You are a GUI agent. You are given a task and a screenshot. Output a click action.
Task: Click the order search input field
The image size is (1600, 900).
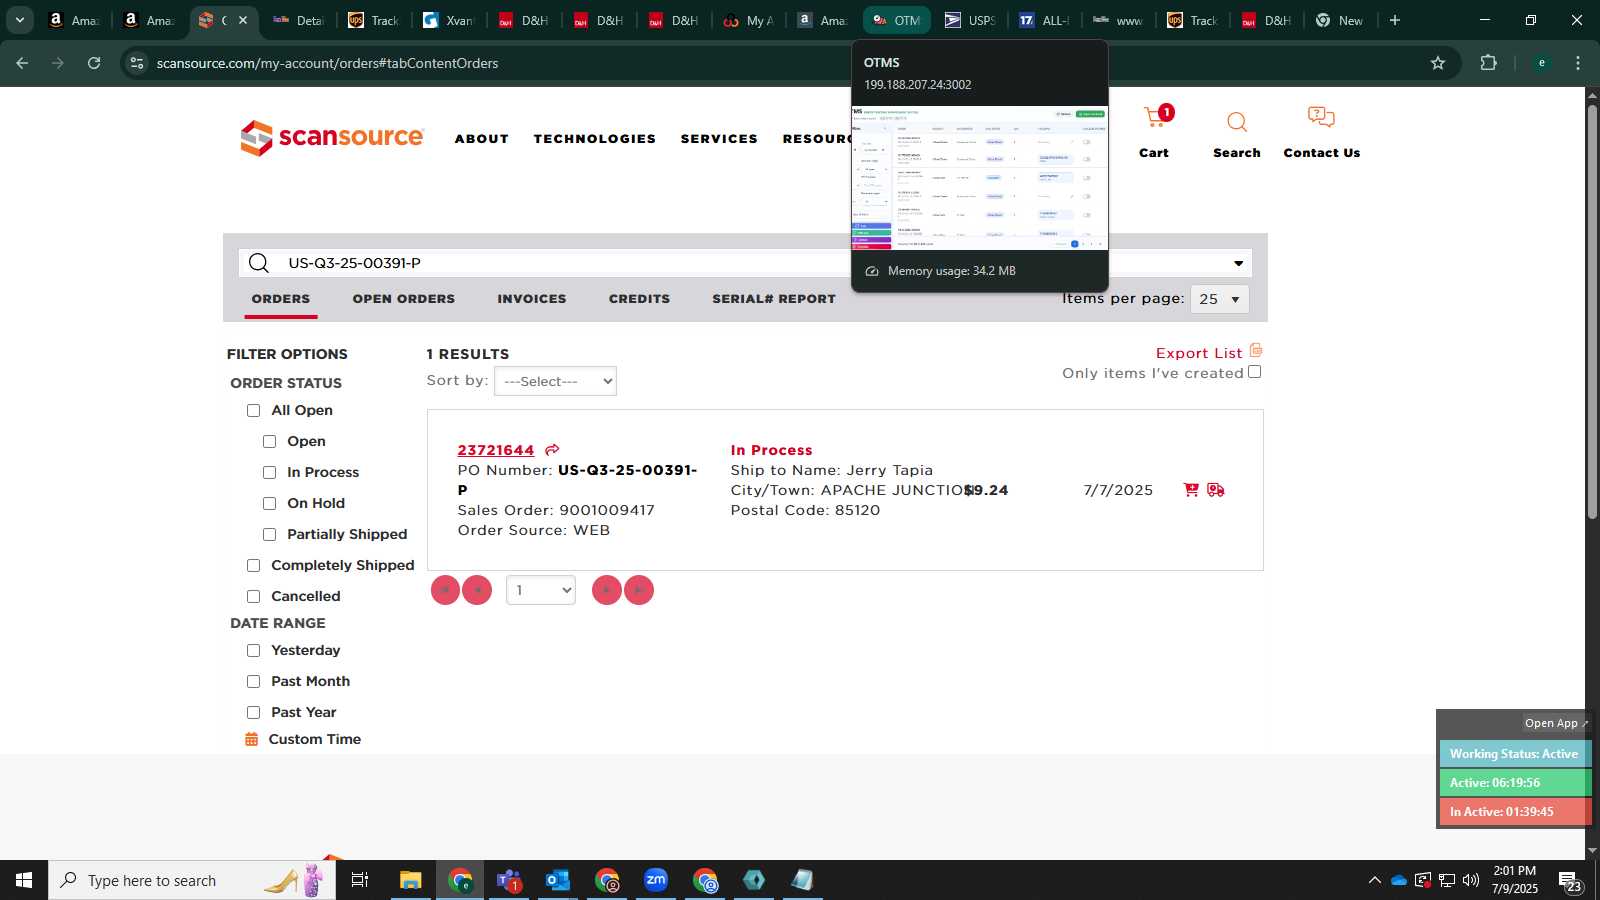click(x=745, y=263)
